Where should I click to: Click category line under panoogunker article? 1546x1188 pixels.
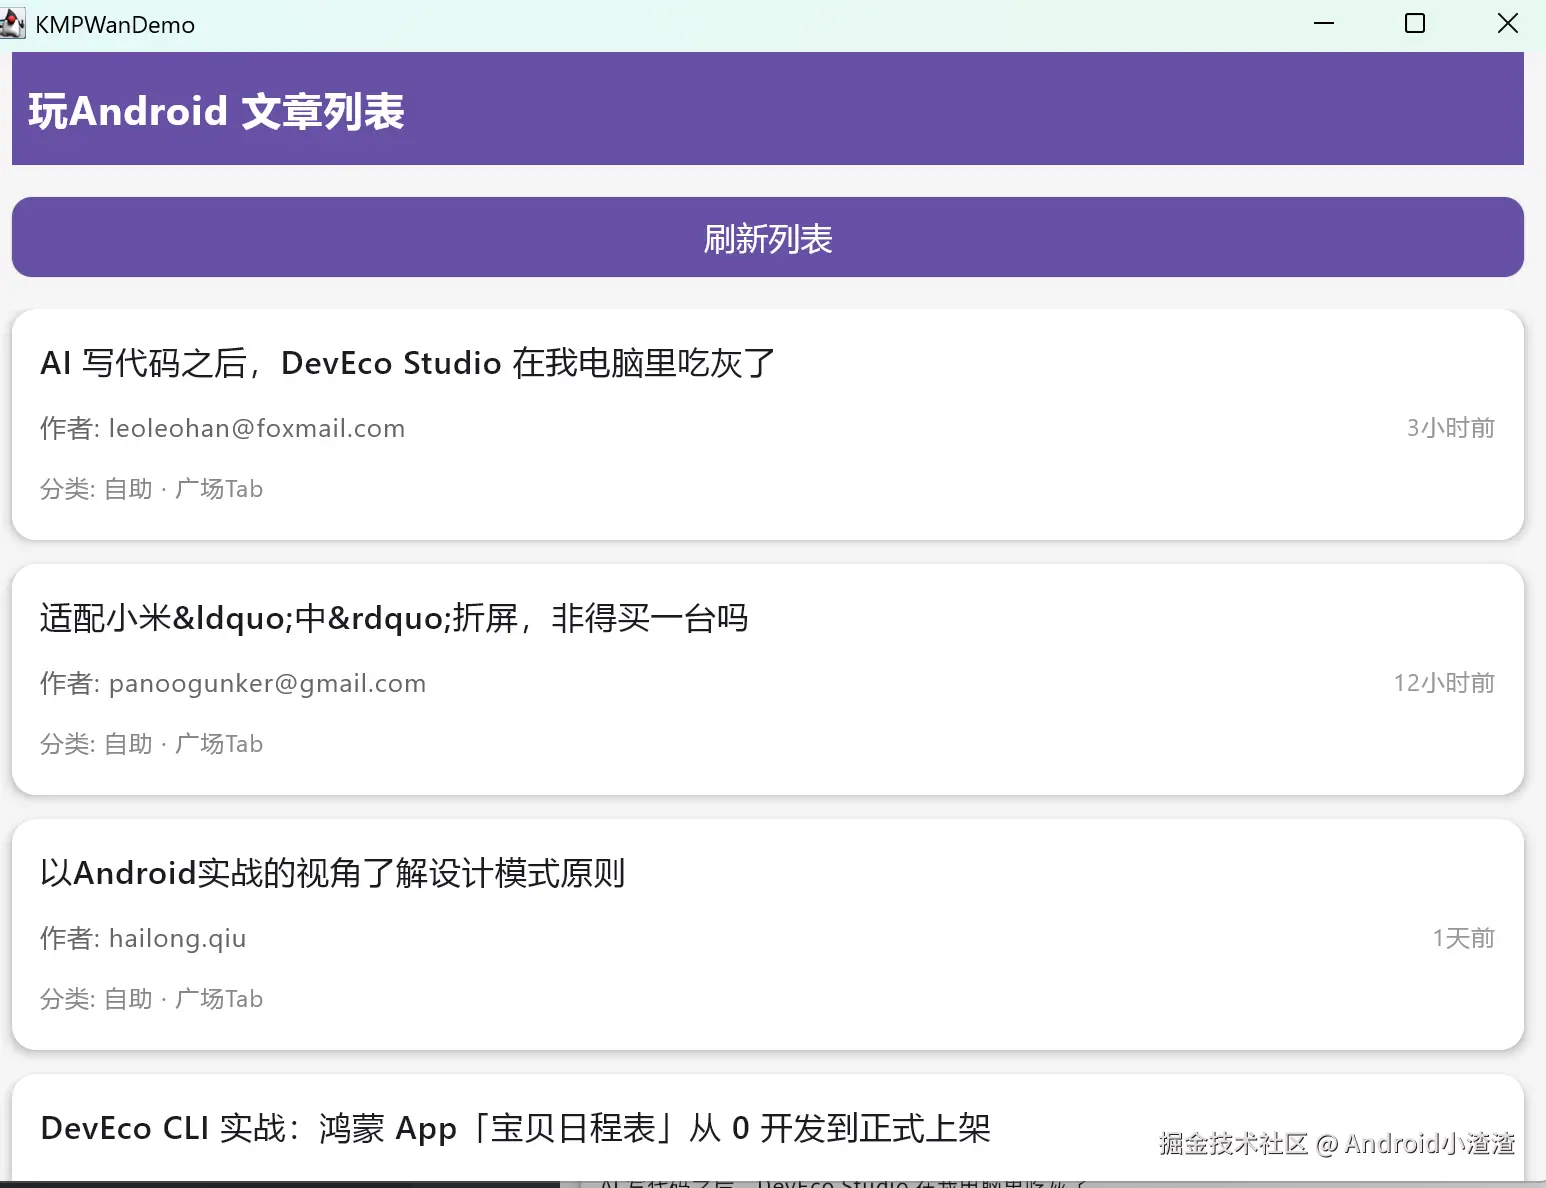151,744
